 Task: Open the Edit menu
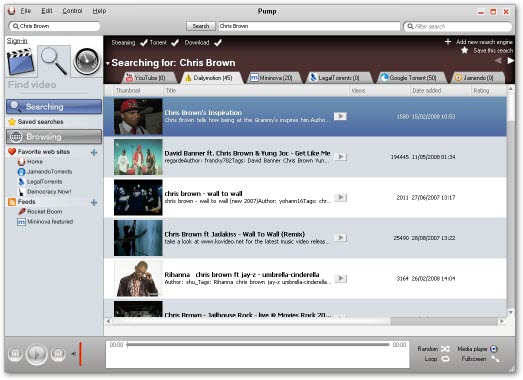click(x=47, y=11)
